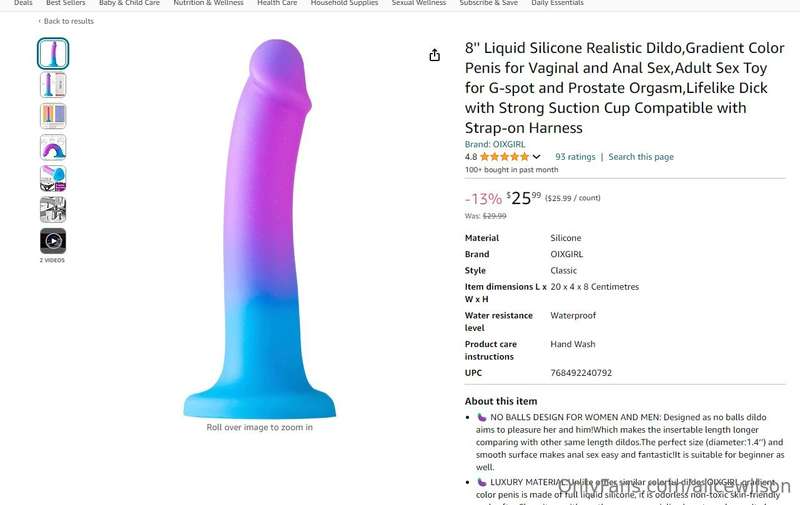Click the main product image to zoom
This screenshot has width=800, height=505.
pyautogui.click(x=260, y=229)
